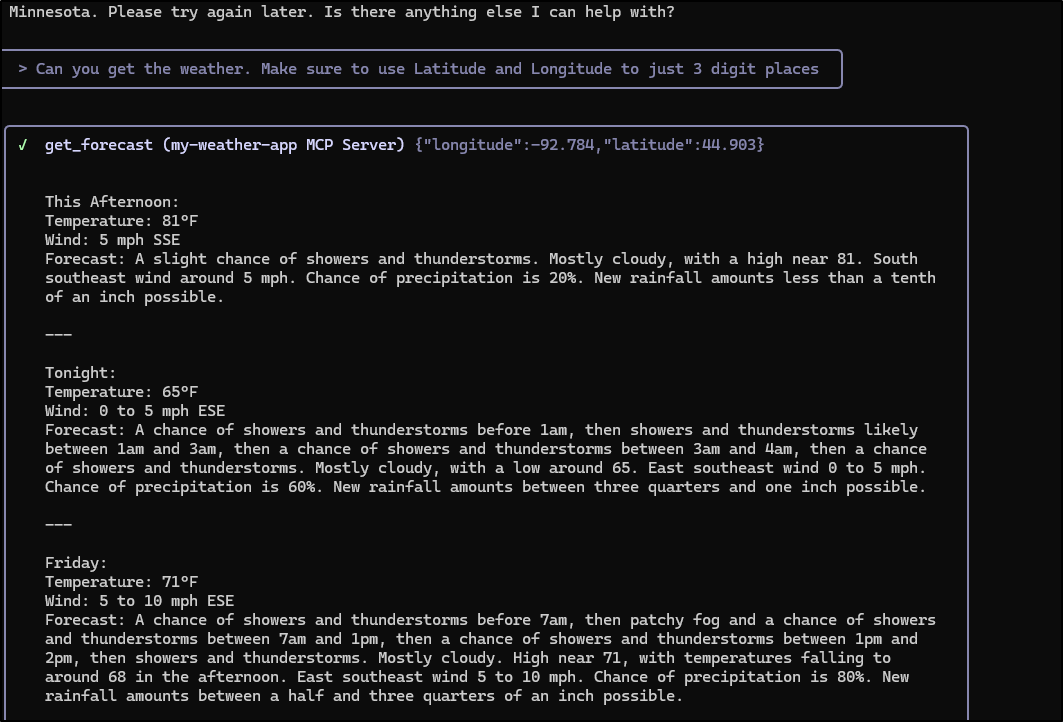Image resolution: width=1063 pixels, height=722 pixels.
Task: Click the "This Afternoon:" heading
Action: point(112,202)
